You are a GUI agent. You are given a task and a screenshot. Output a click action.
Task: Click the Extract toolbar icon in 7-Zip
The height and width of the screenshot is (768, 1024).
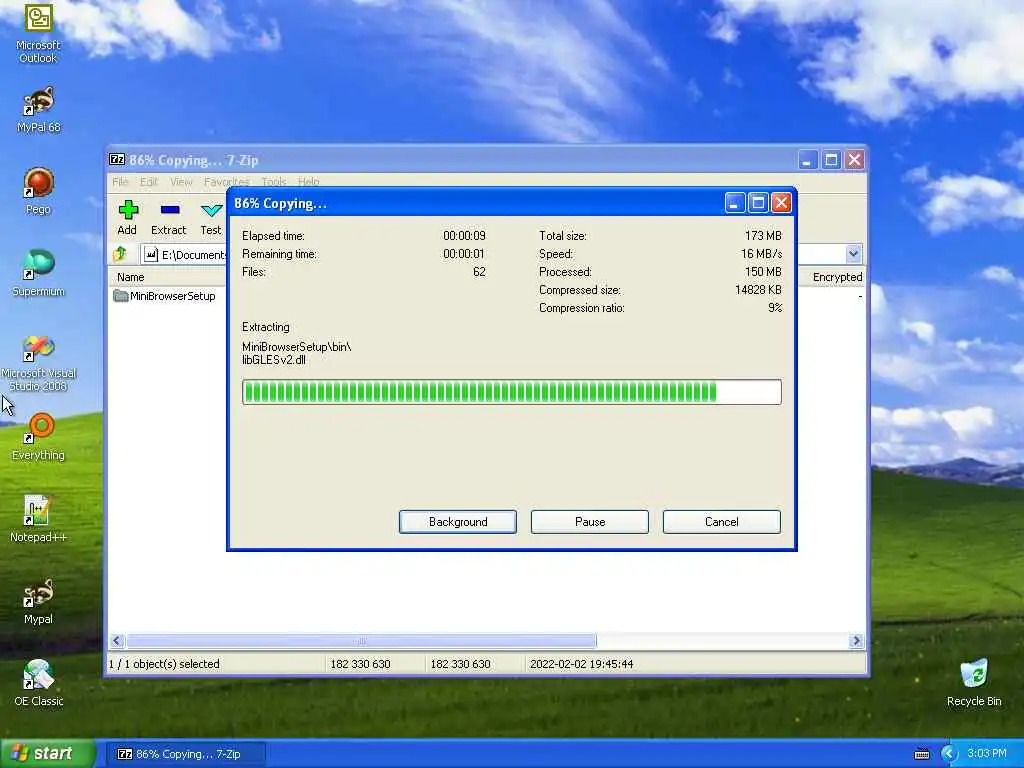tap(168, 218)
